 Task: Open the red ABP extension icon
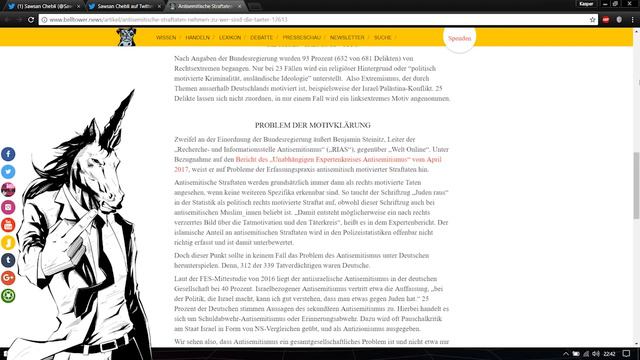click(x=606, y=19)
